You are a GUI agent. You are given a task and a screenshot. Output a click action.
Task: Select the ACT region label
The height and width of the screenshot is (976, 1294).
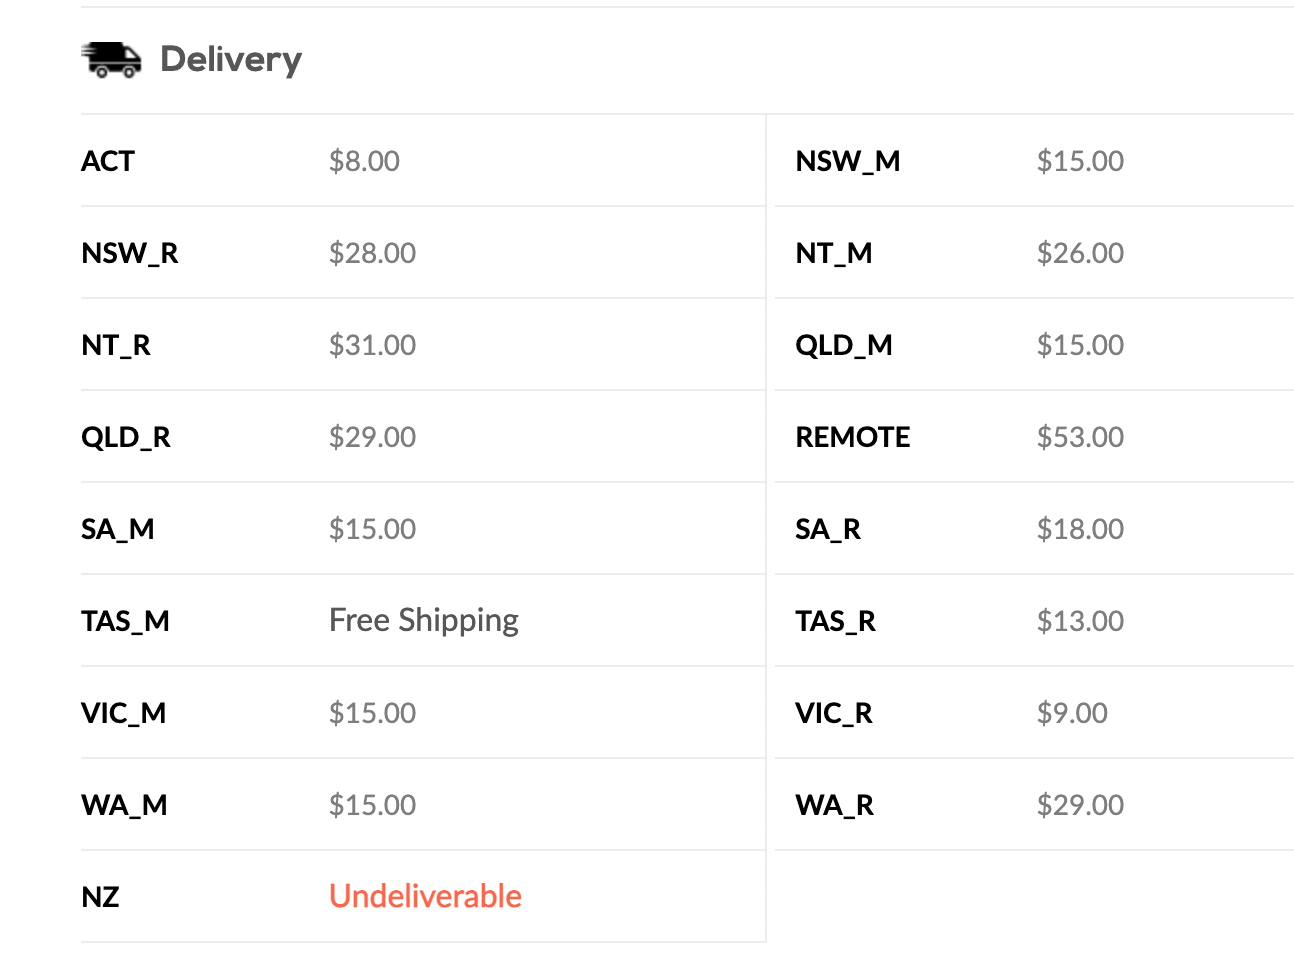(108, 161)
